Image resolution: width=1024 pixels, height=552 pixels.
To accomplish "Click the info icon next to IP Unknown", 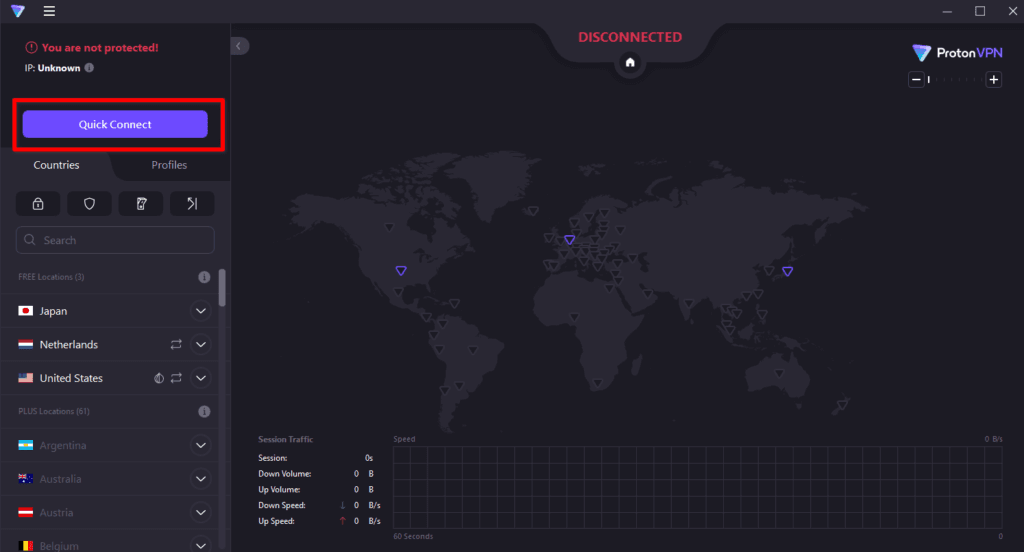I will pyautogui.click(x=89, y=67).
